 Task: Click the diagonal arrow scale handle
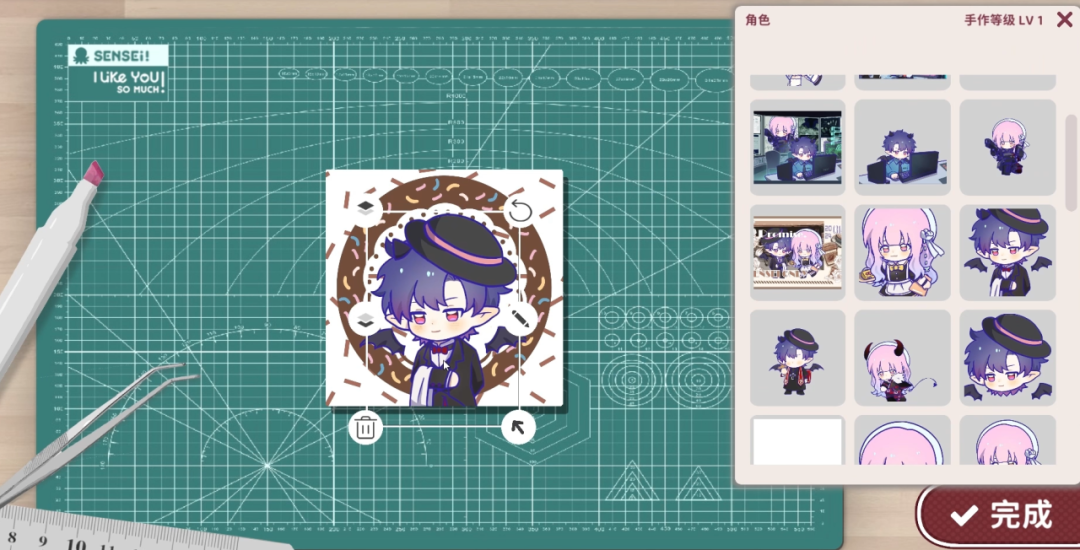519,427
